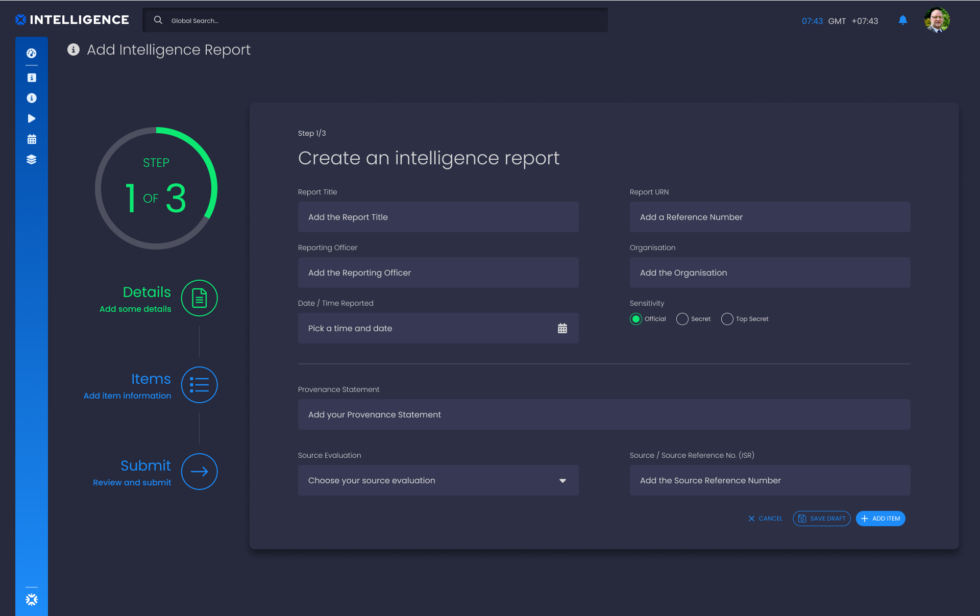The image size is (980, 616).
Task: Click the Report Title input field
Action: 438,216
